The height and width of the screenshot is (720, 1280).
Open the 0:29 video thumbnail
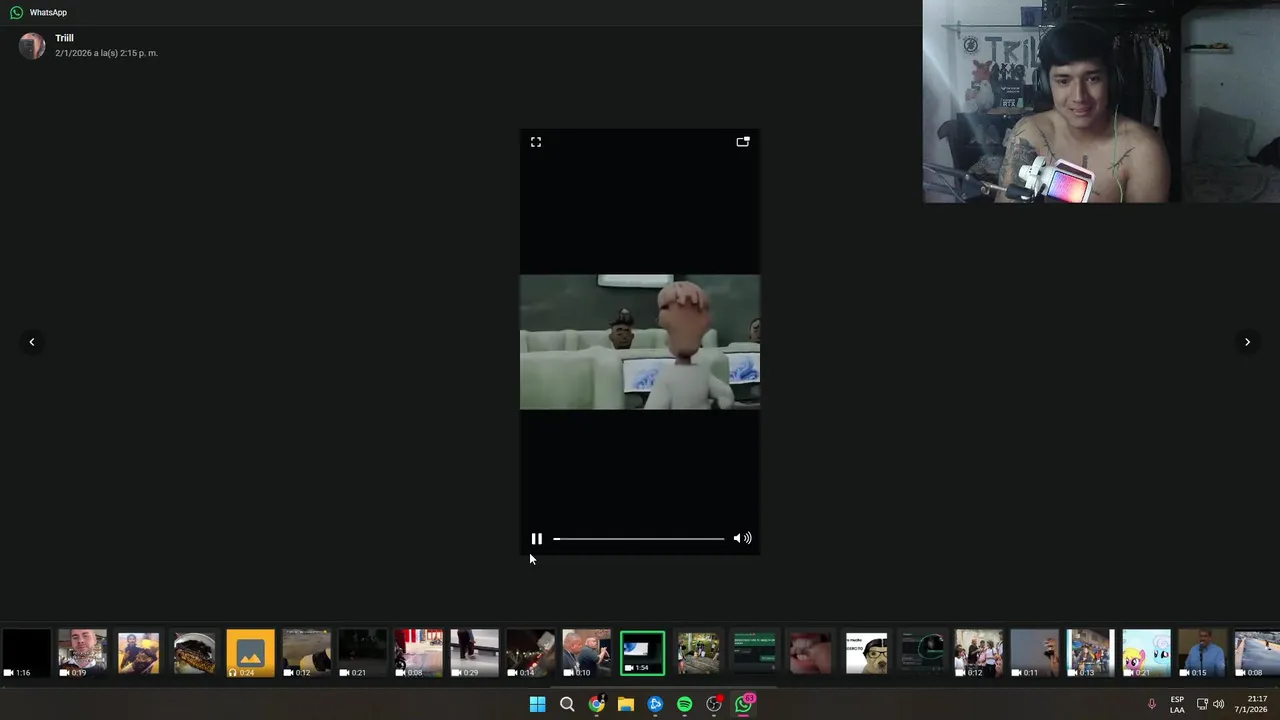pos(474,653)
